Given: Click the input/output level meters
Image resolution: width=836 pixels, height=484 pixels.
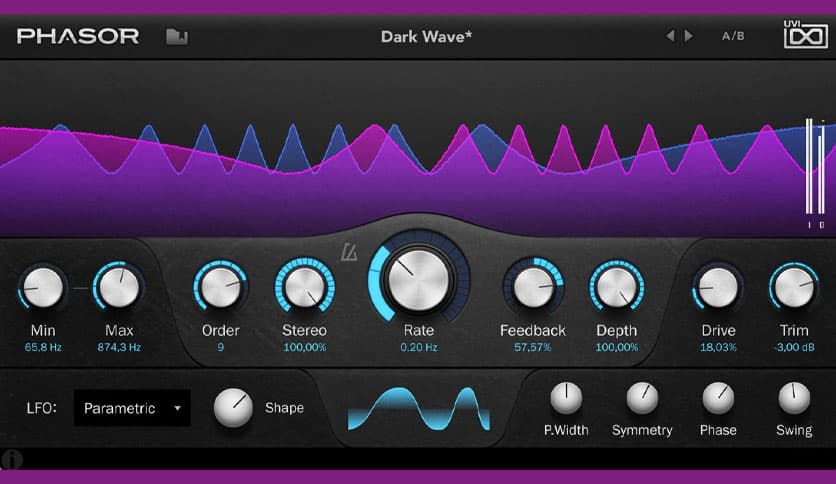Looking at the screenshot, I should (x=816, y=173).
